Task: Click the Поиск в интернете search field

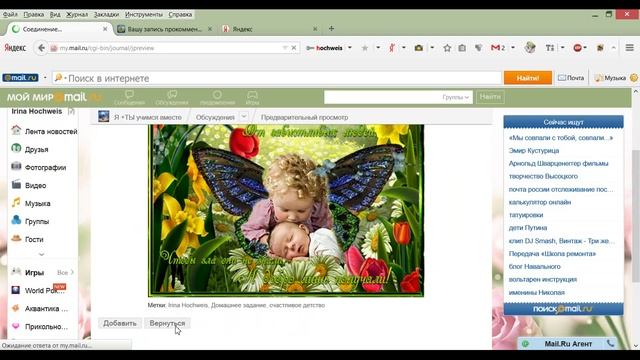Action: [277, 78]
